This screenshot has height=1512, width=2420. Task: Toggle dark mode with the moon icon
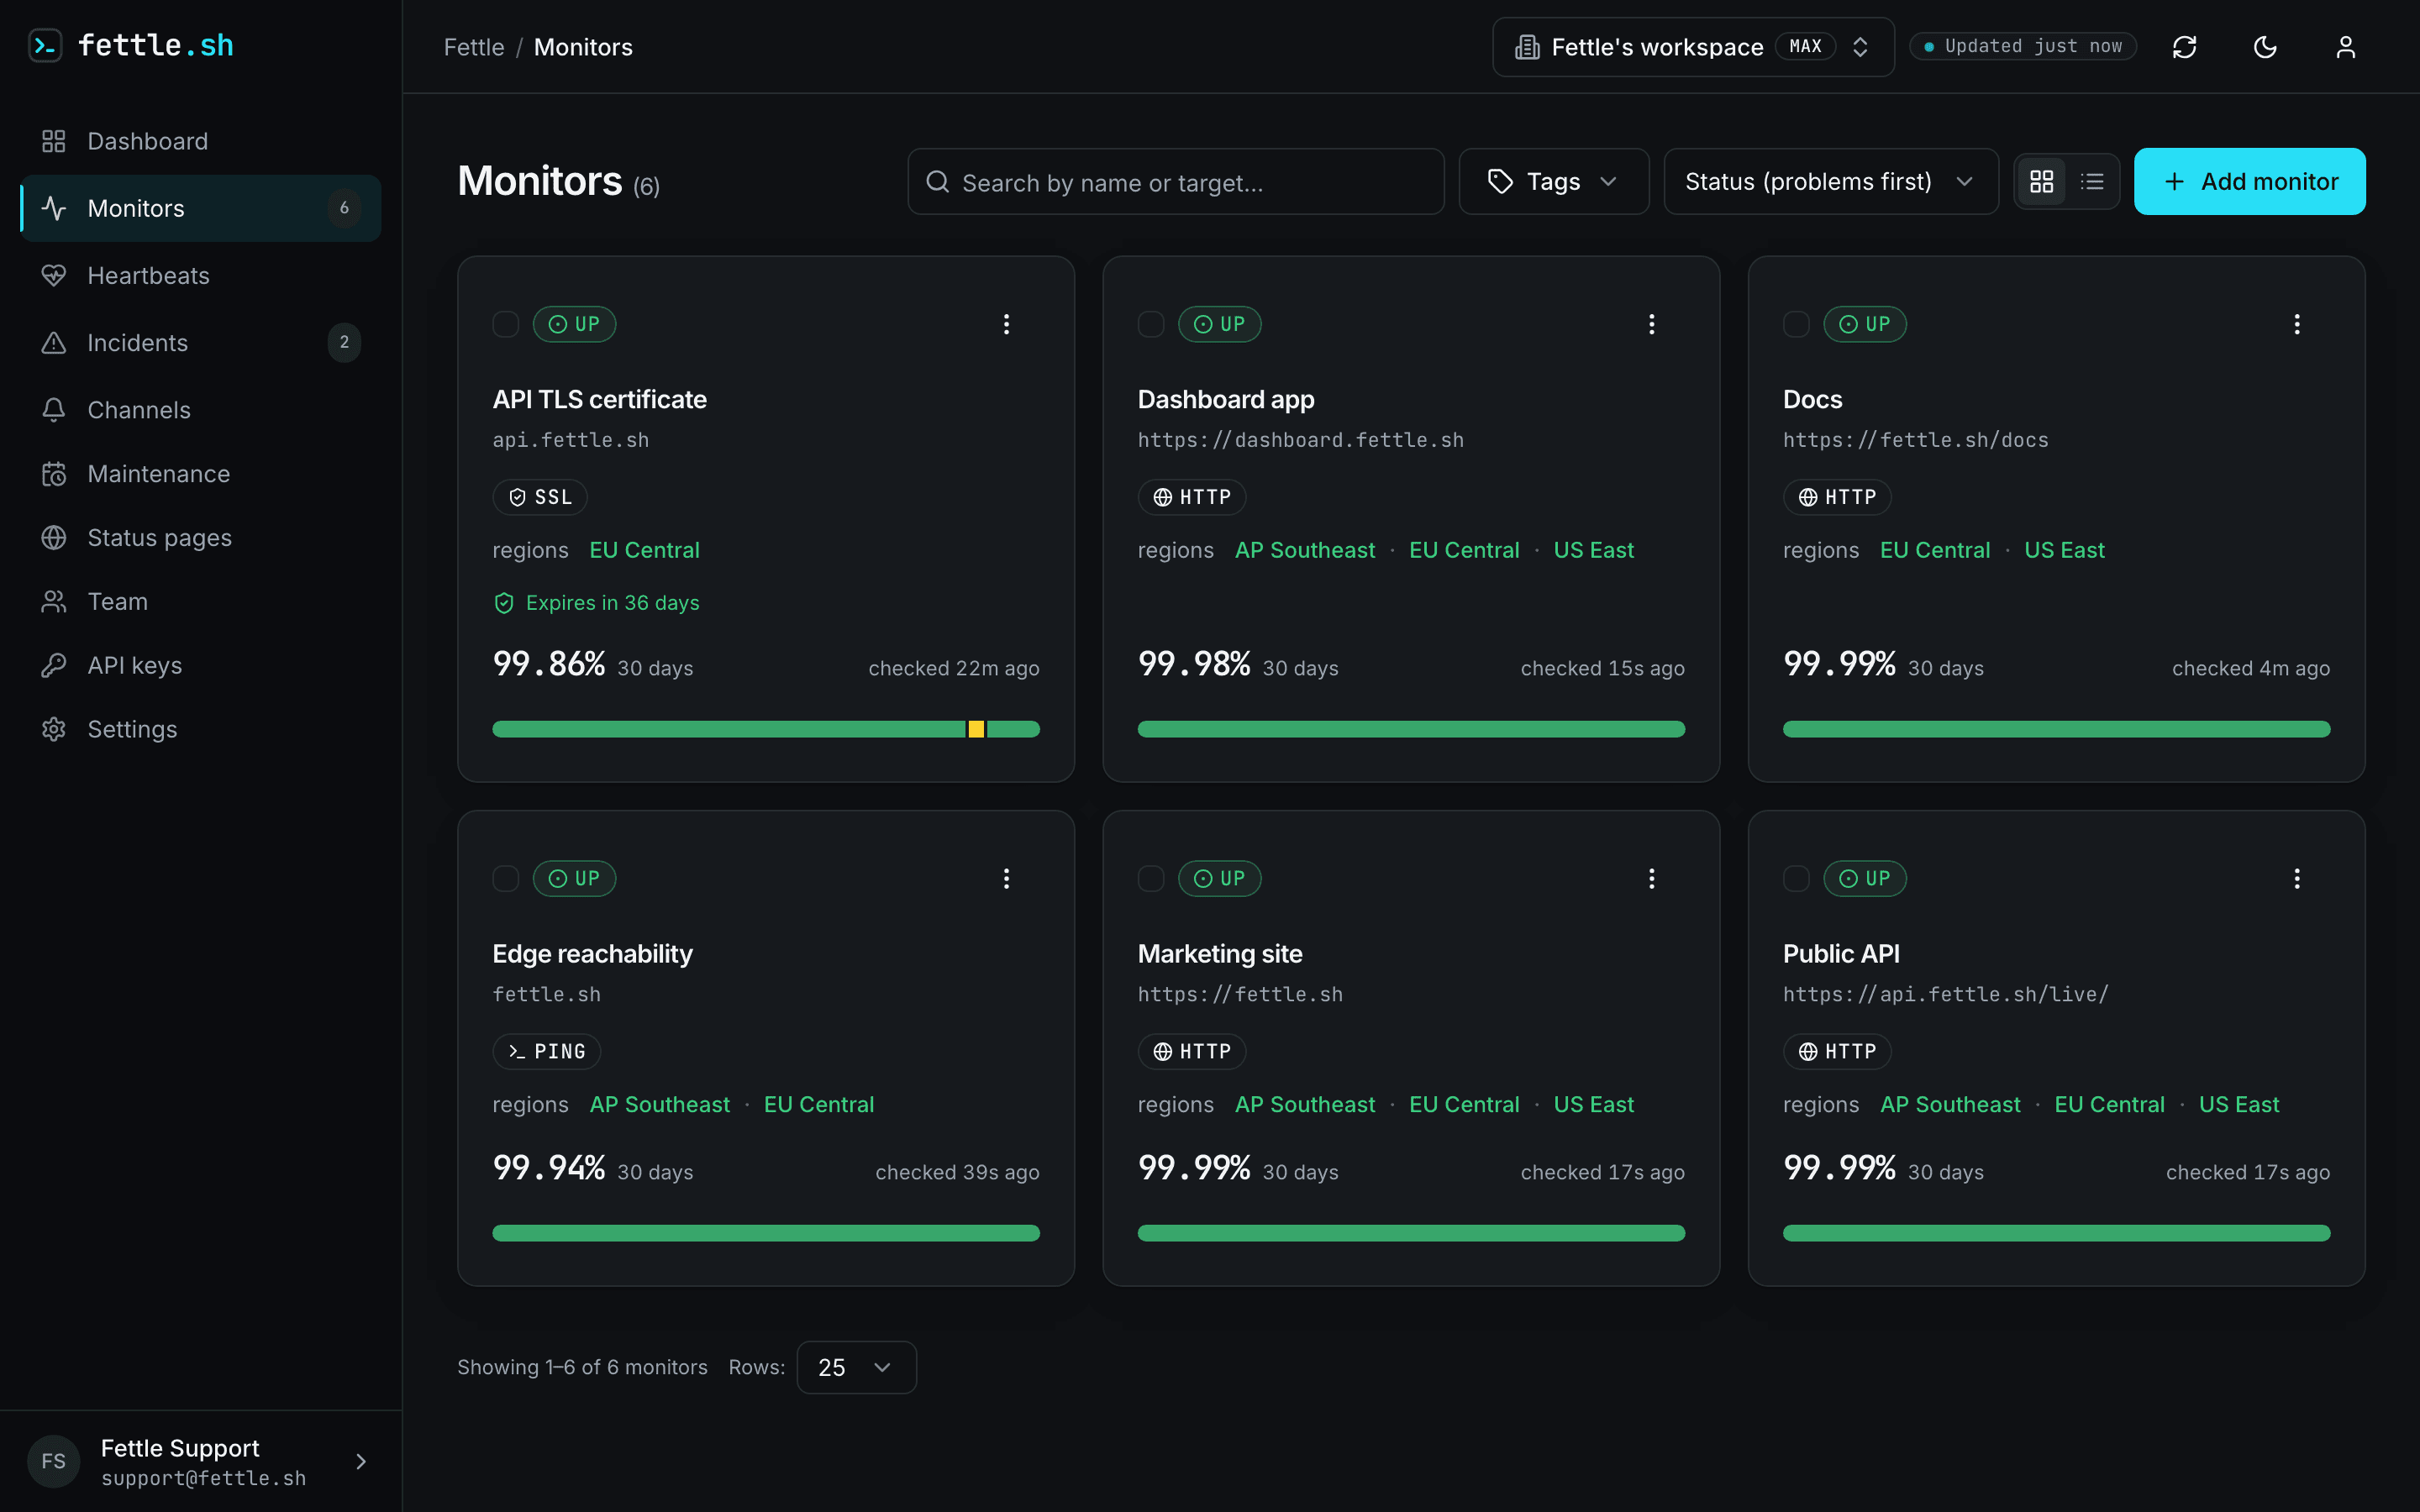[x=2265, y=47]
